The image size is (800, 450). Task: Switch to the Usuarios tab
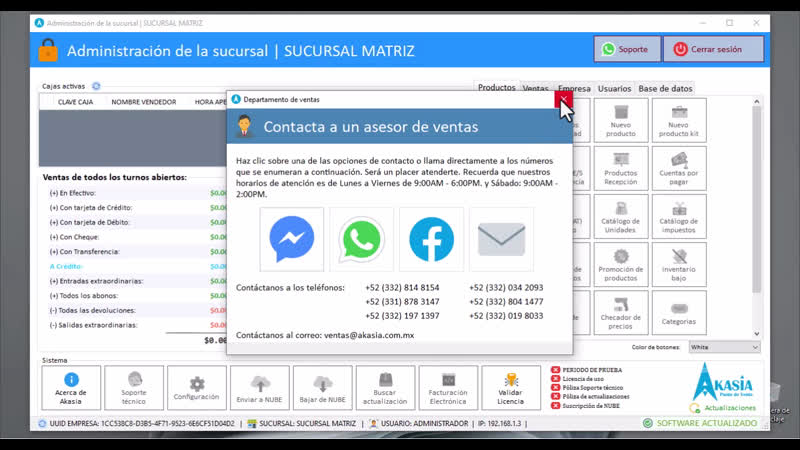[614, 88]
